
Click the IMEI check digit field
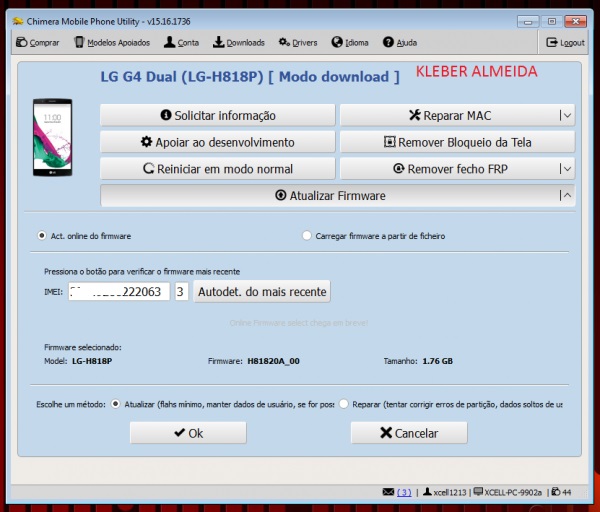(181, 292)
